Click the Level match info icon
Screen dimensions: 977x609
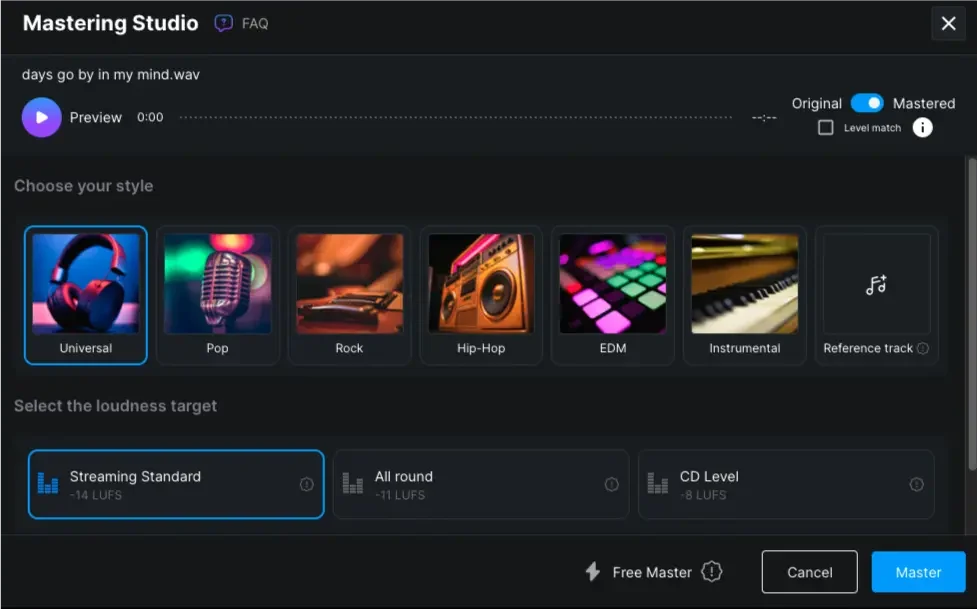922,127
